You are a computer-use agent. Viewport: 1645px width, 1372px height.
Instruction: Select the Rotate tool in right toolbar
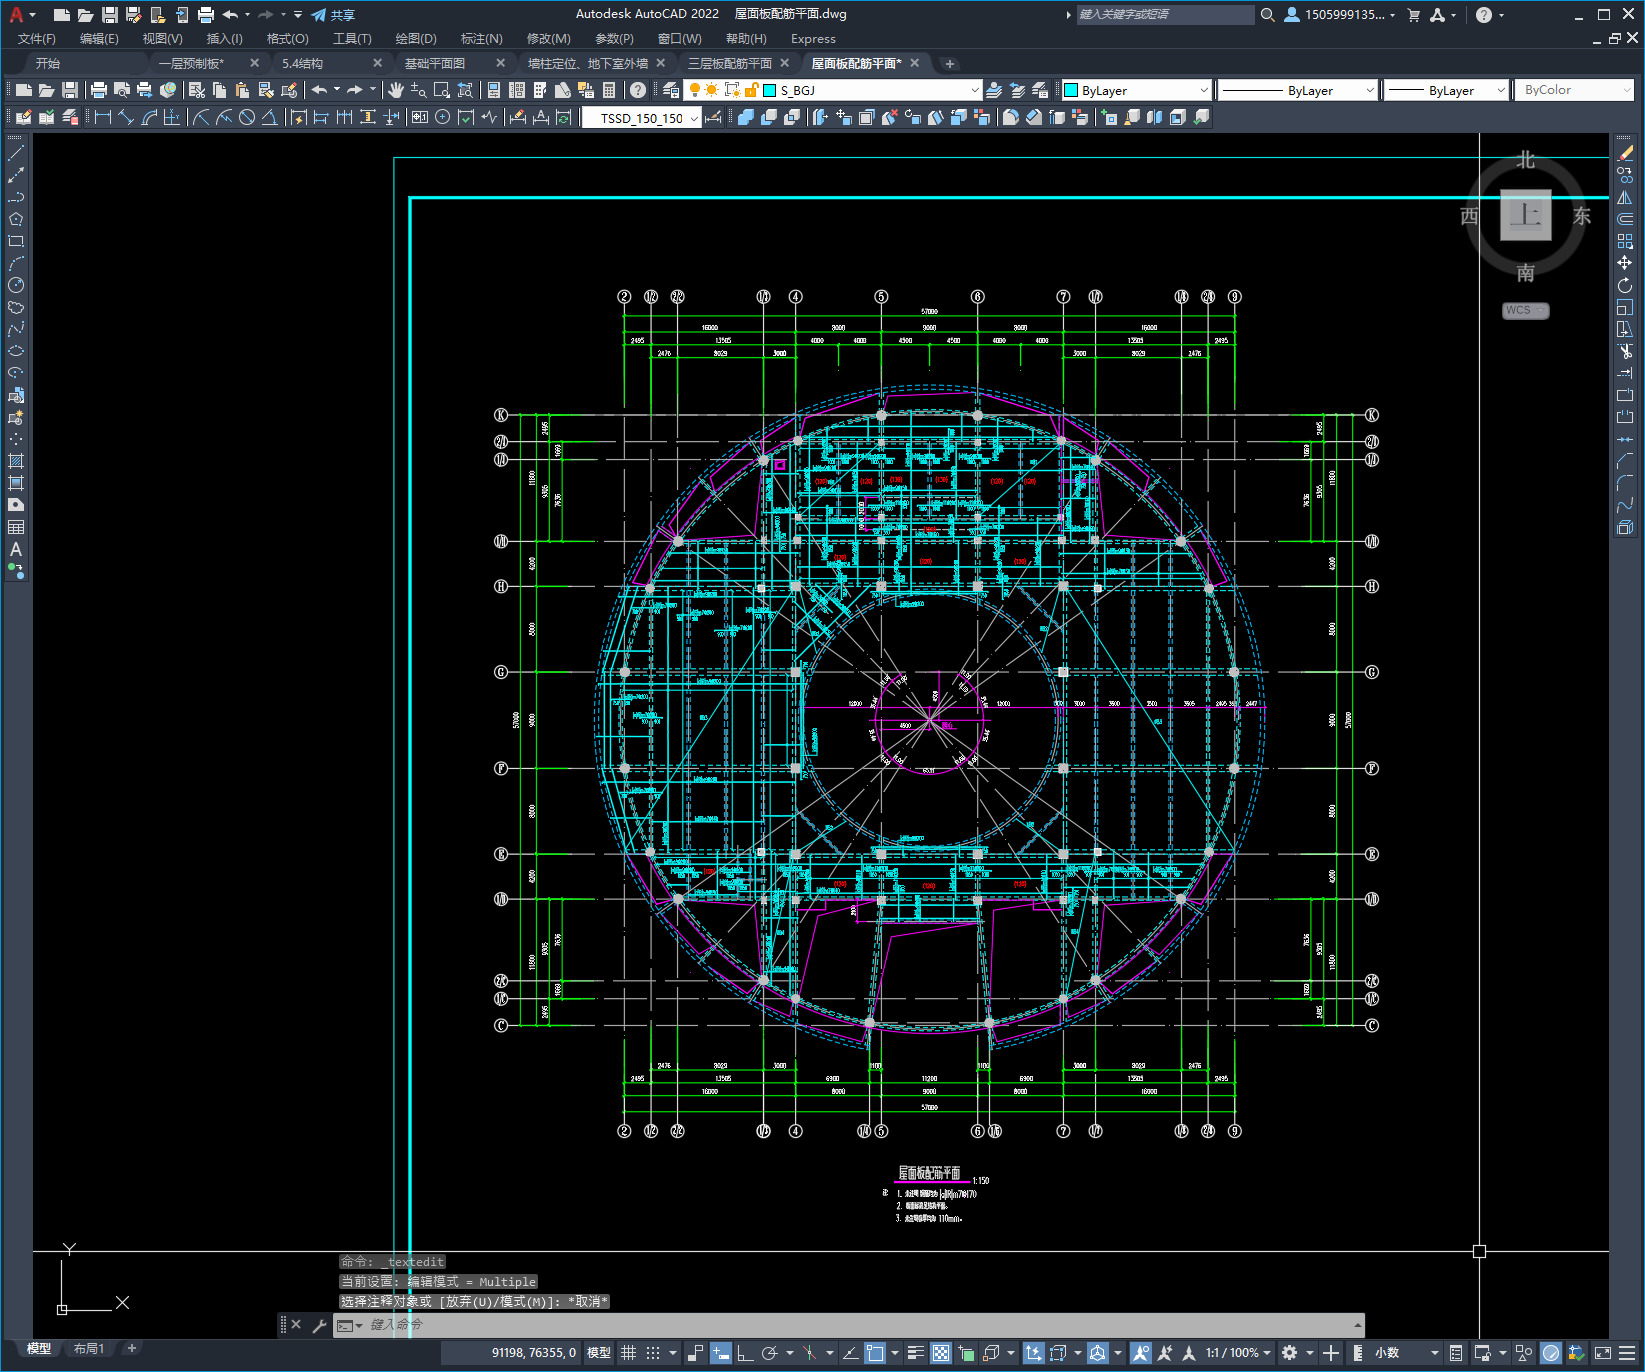tap(1625, 285)
